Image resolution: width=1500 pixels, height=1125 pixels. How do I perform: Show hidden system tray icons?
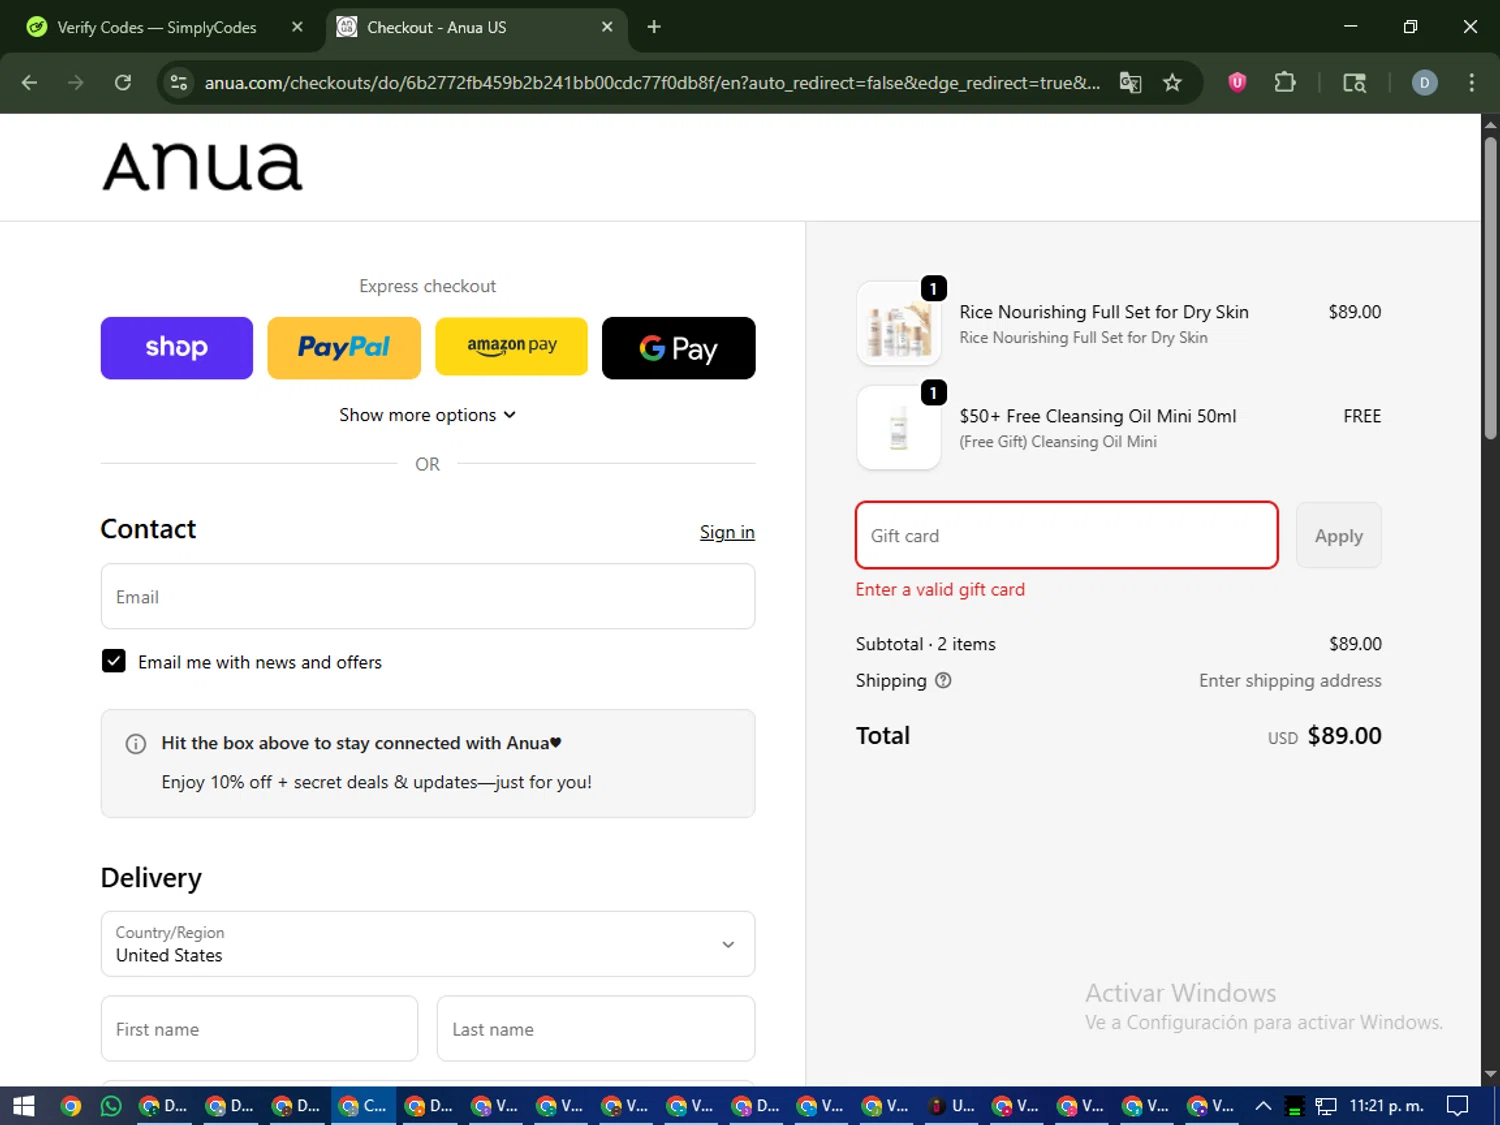[1263, 1106]
